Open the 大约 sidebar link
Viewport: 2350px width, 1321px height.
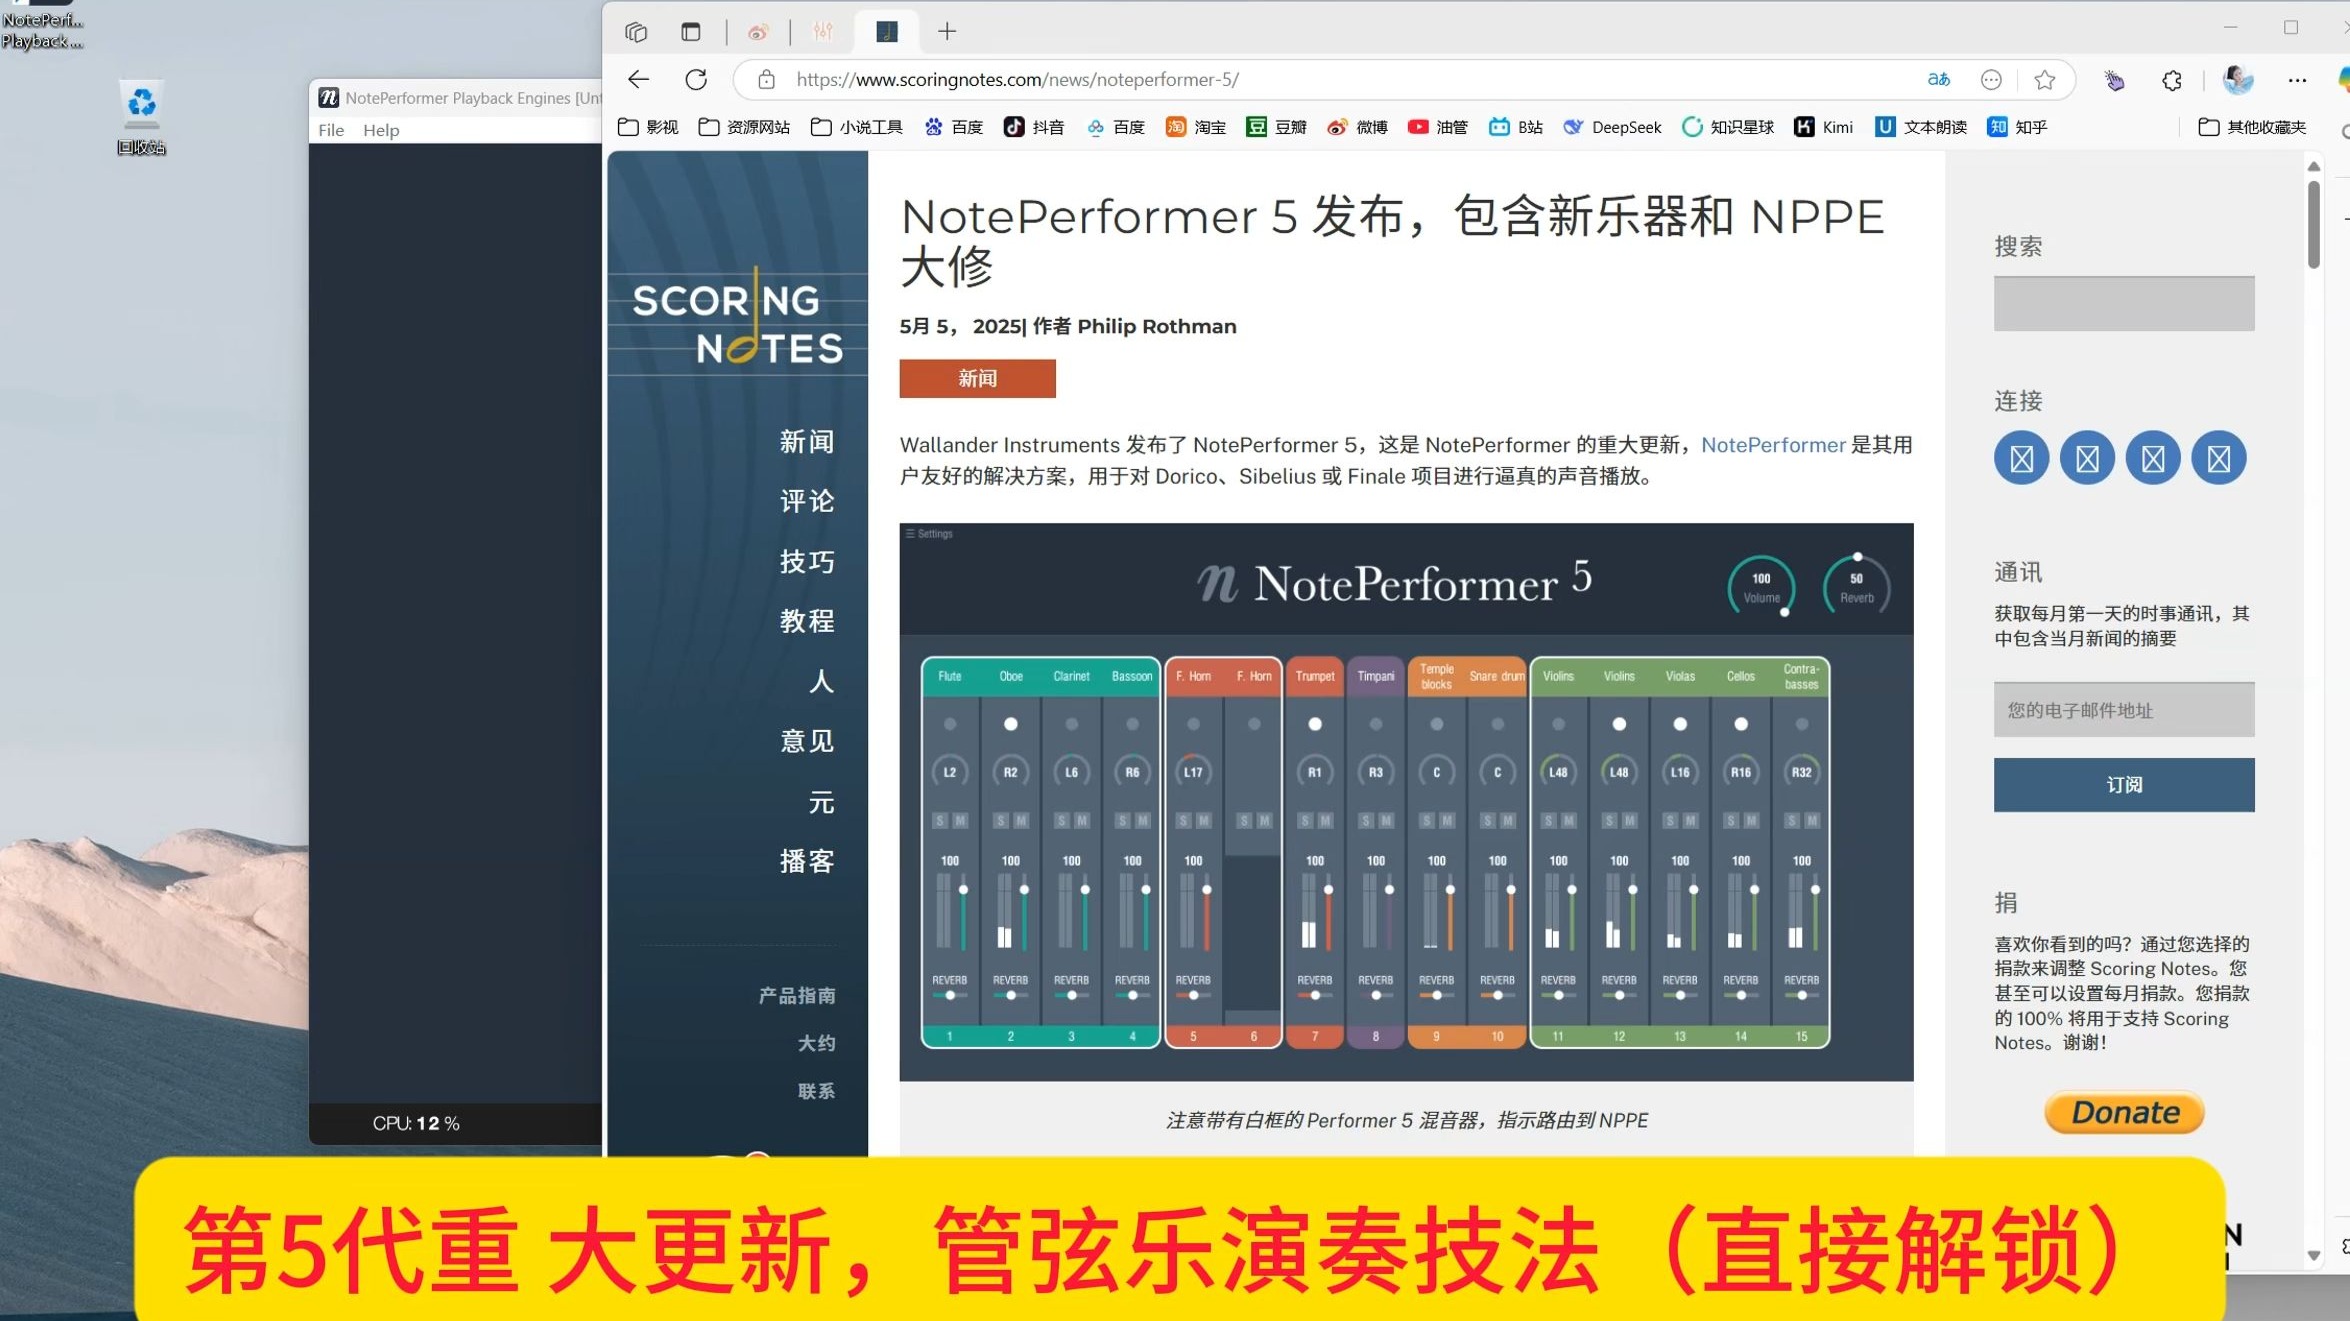(x=816, y=1043)
